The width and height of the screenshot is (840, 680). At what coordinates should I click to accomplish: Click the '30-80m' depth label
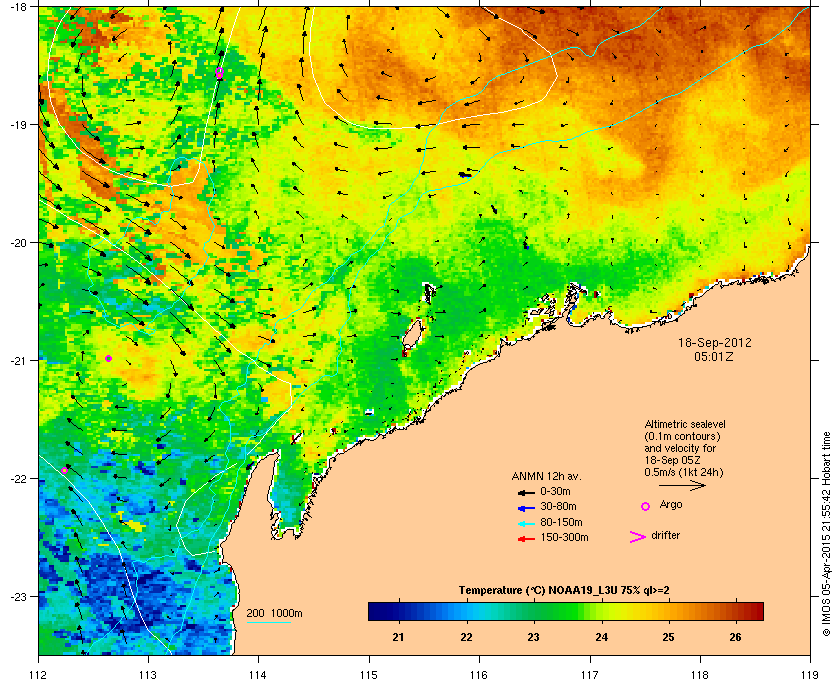pyautogui.click(x=558, y=506)
